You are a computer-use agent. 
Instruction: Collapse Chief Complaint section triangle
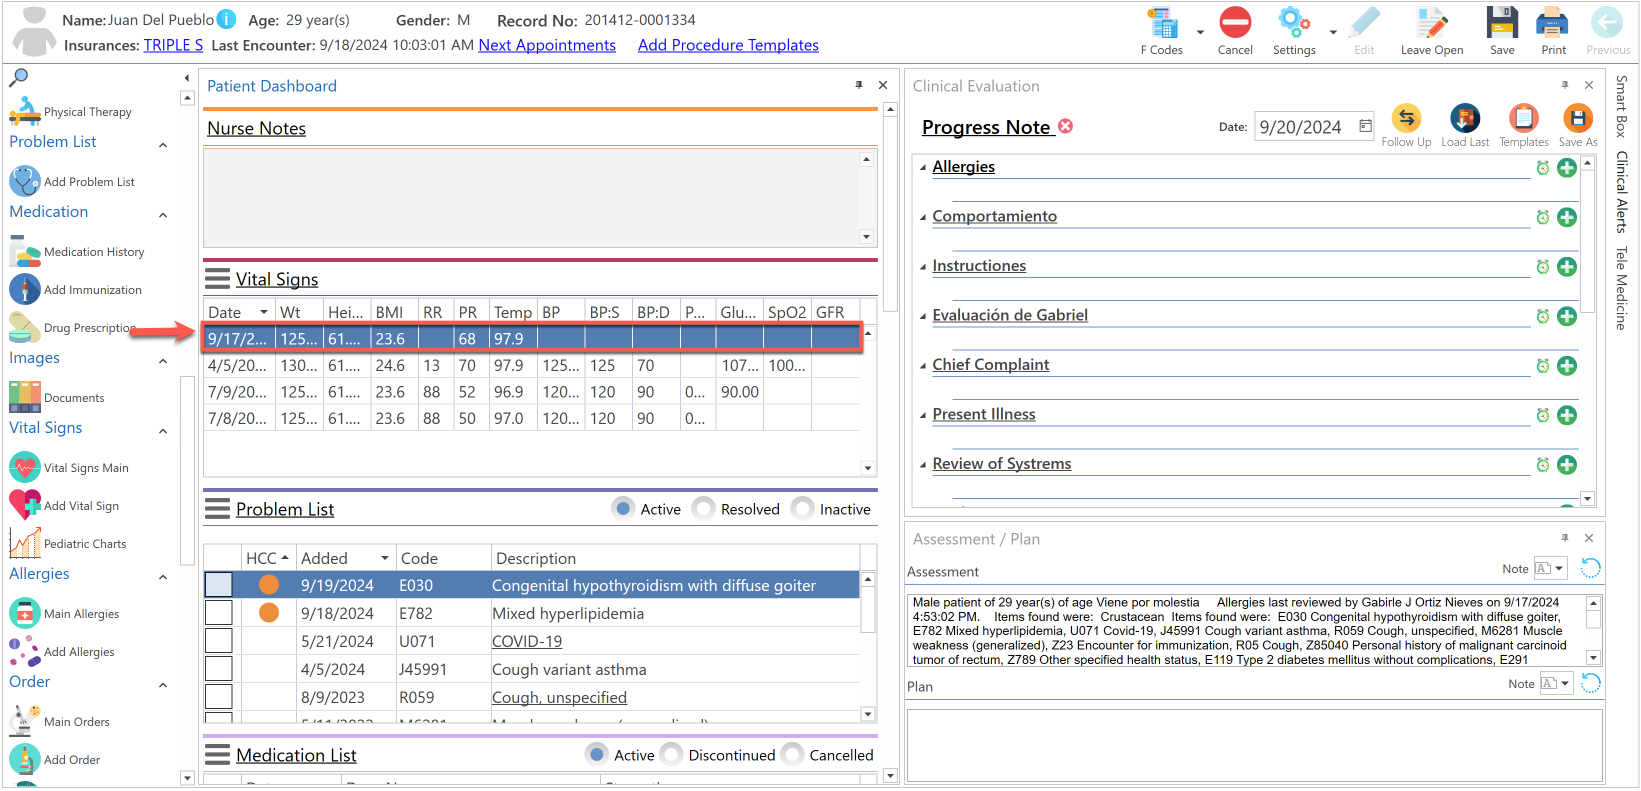pyautogui.click(x=923, y=366)
